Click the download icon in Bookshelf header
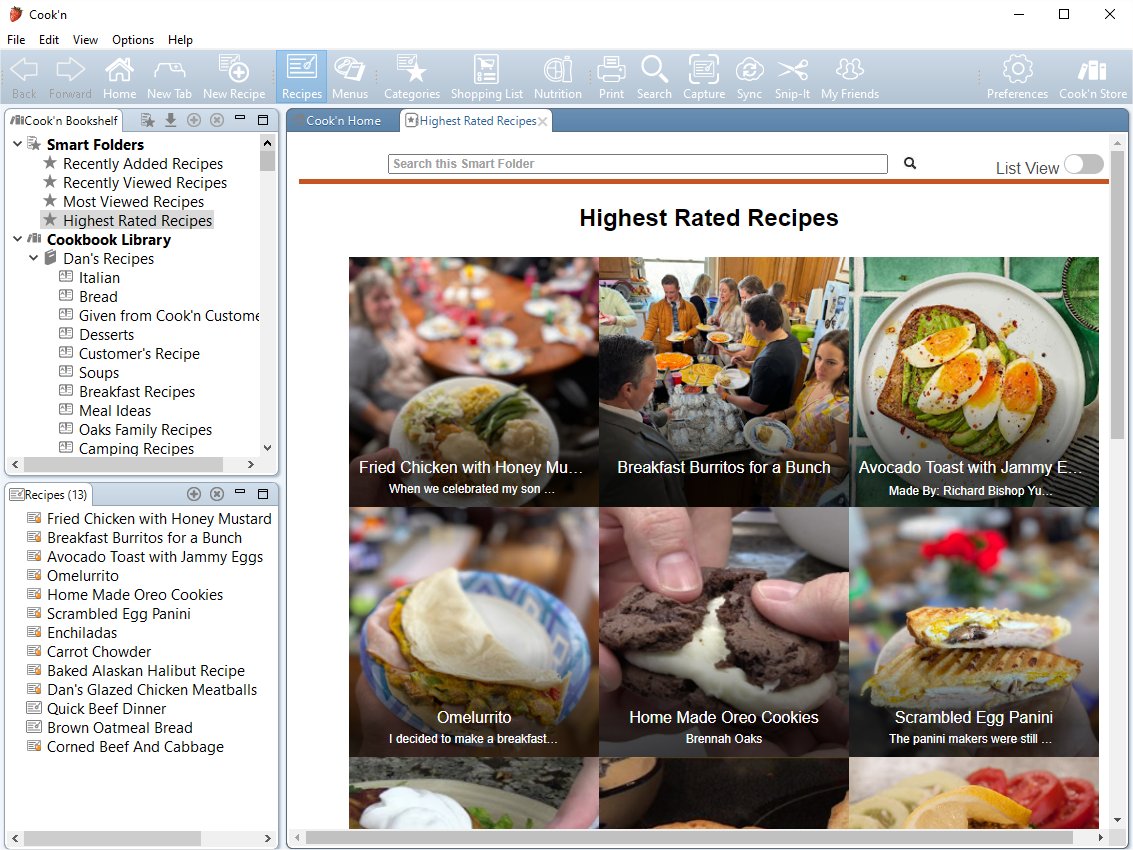This screenshot has height=850, width=1133. pos(171,120)
